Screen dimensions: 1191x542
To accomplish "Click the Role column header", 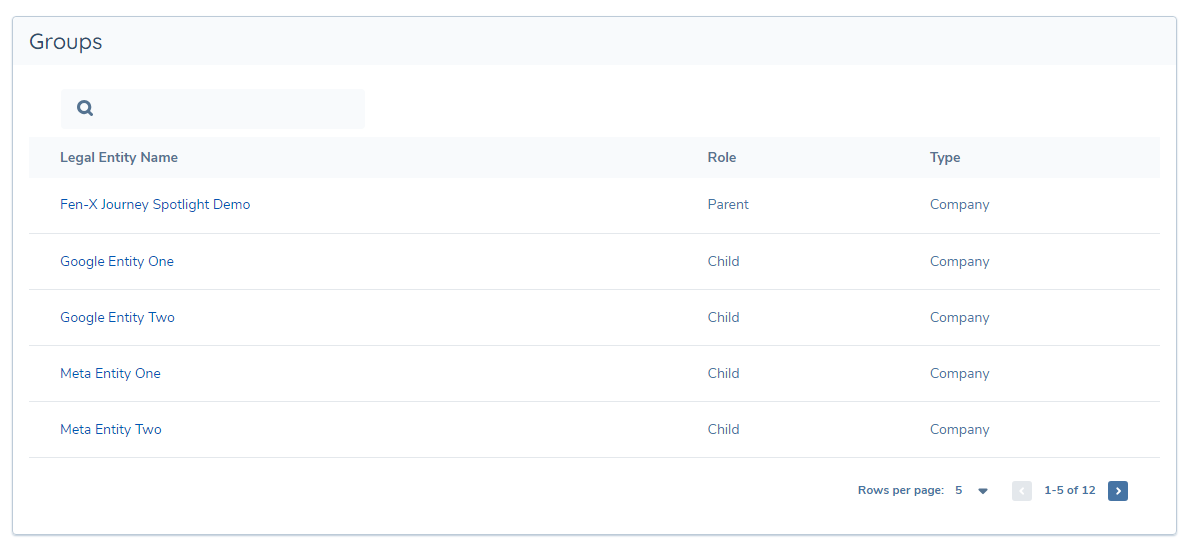I will (x=721, y=158).
